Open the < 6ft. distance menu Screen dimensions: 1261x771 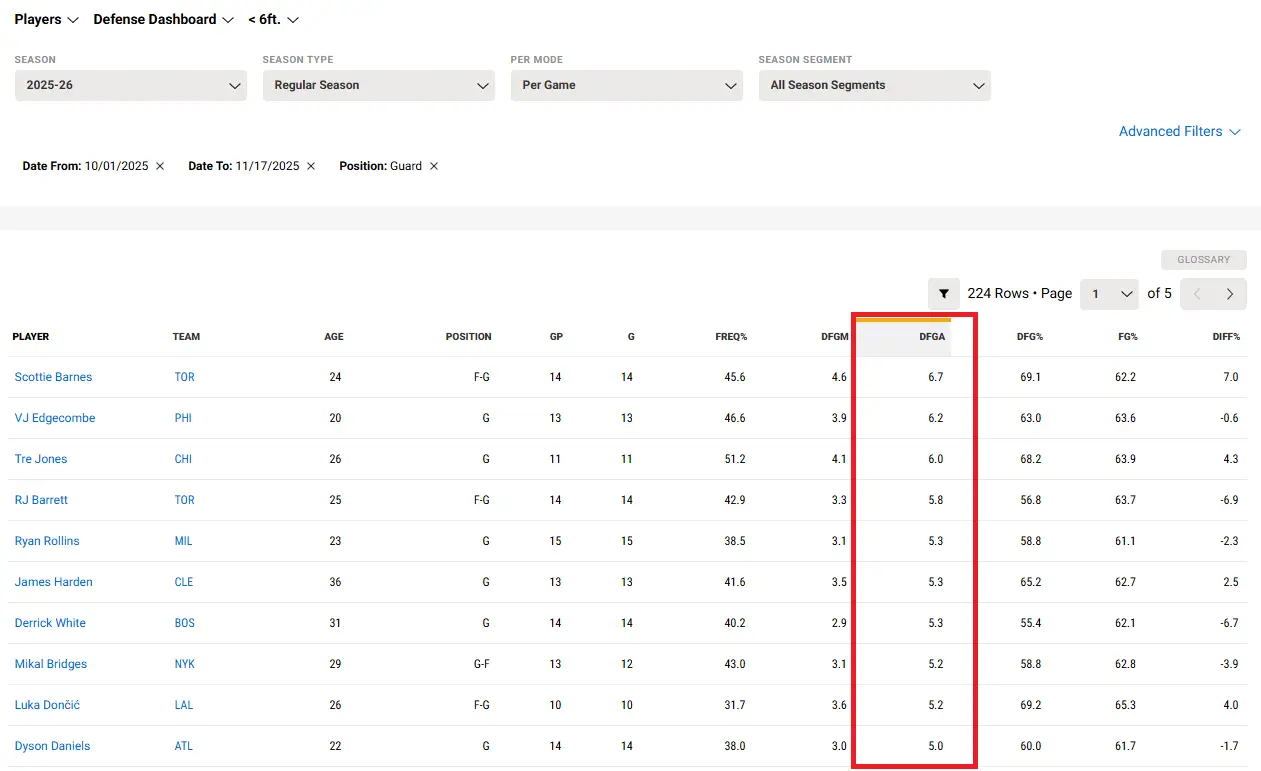pos(273,20)
